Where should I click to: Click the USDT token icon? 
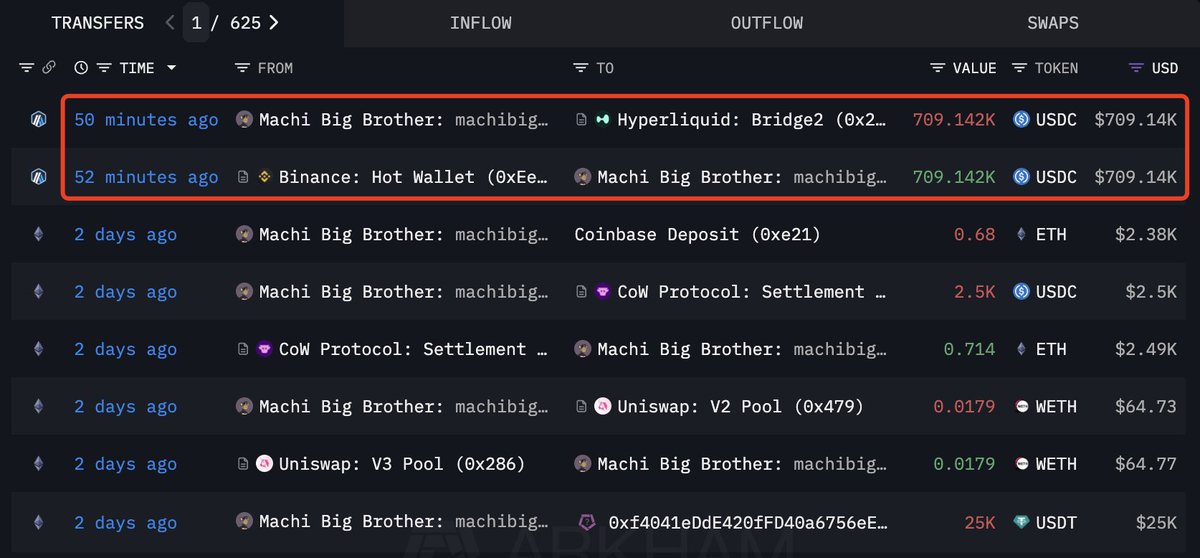1021,522
